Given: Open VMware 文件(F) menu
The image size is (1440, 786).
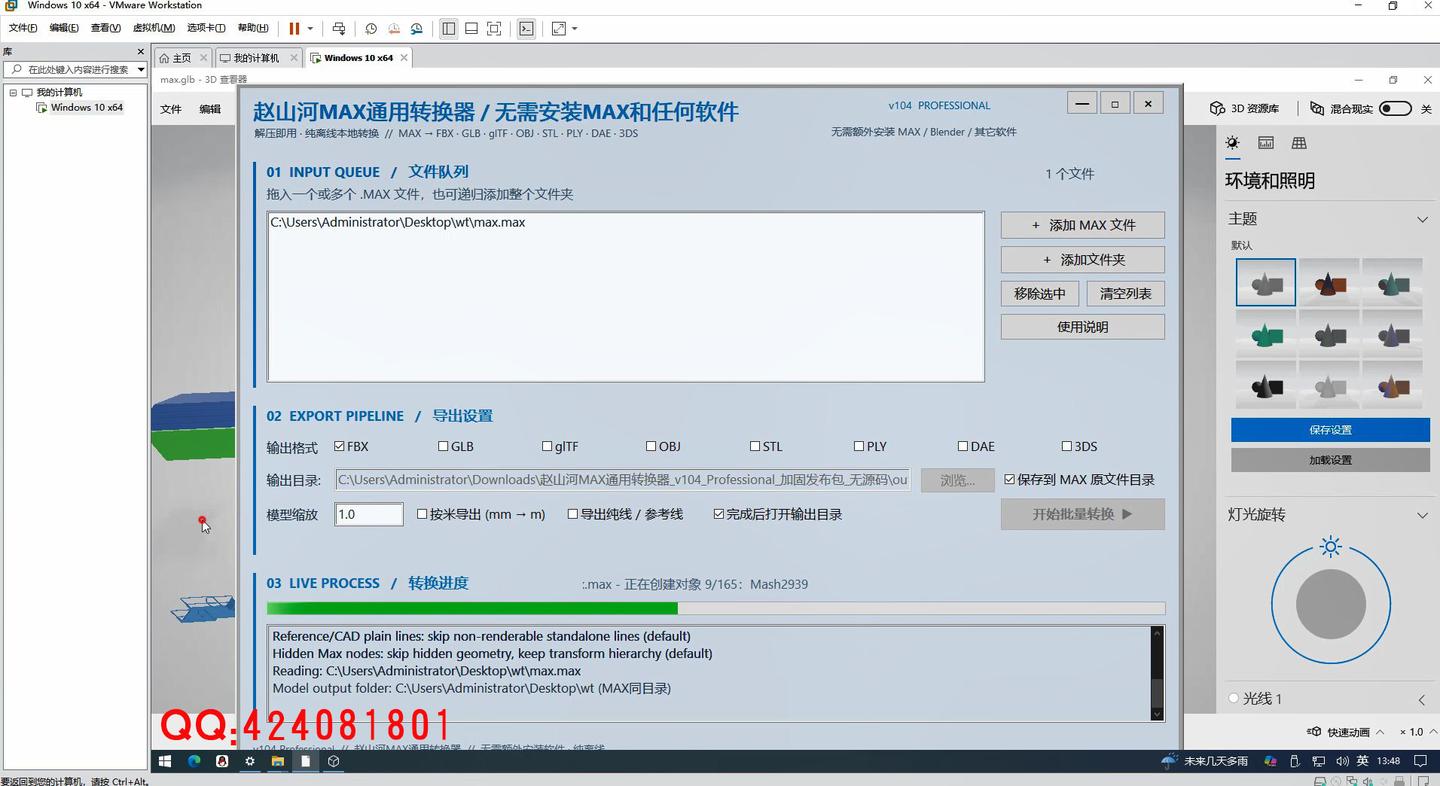Looking at the screenshot, I should [23, 28].
